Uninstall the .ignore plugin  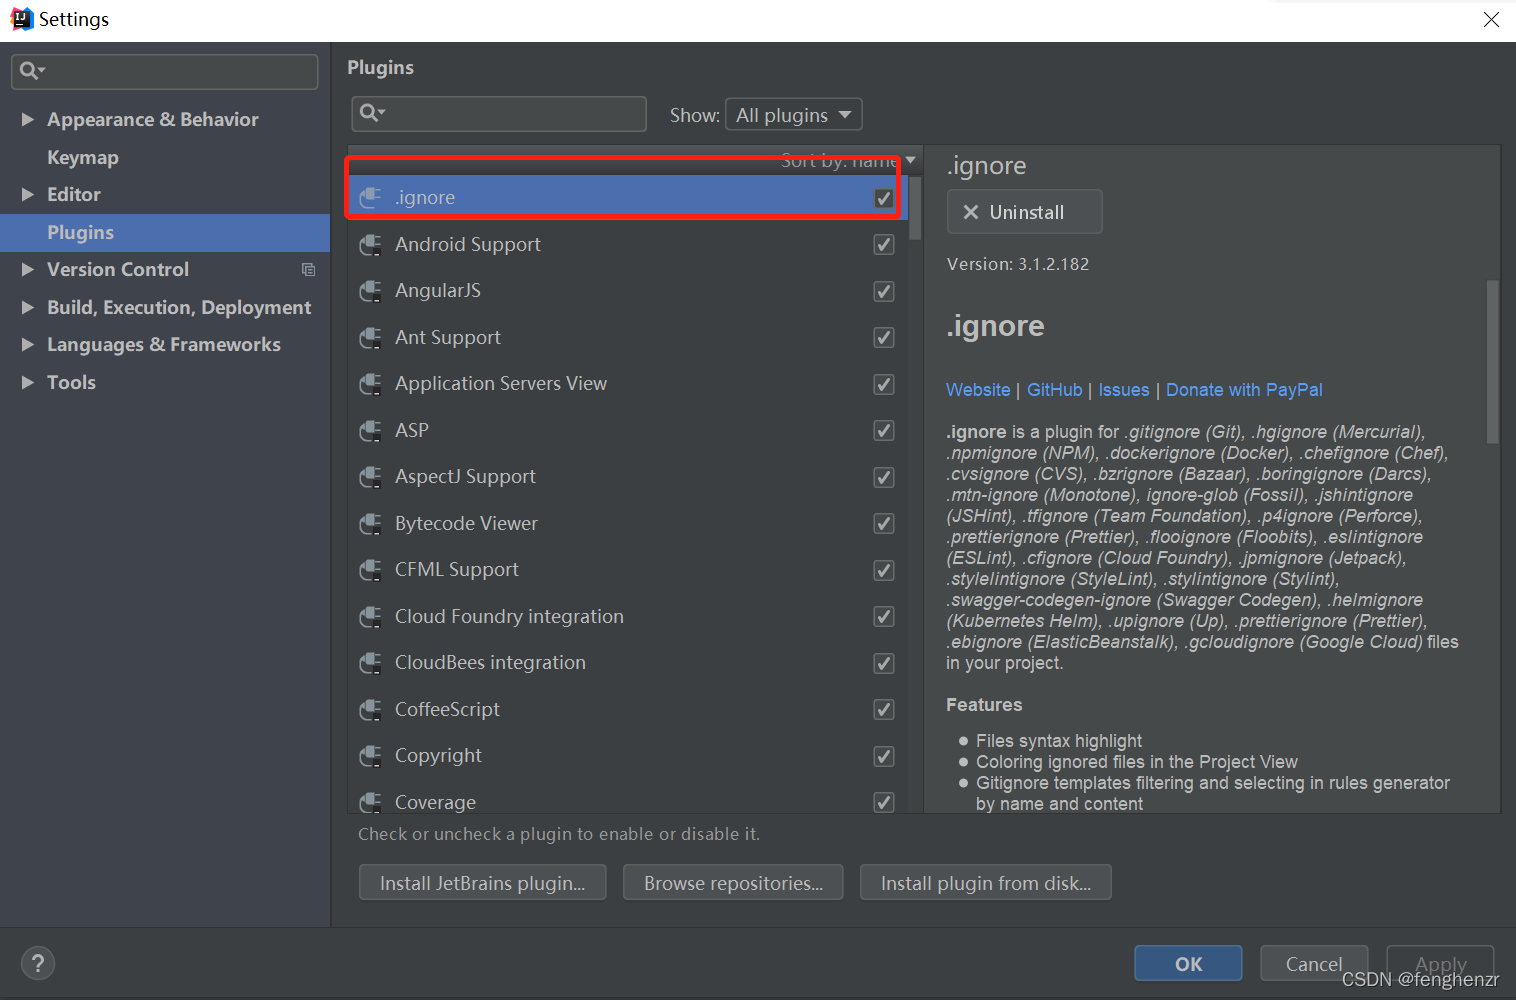click(x=1025, y=212)
